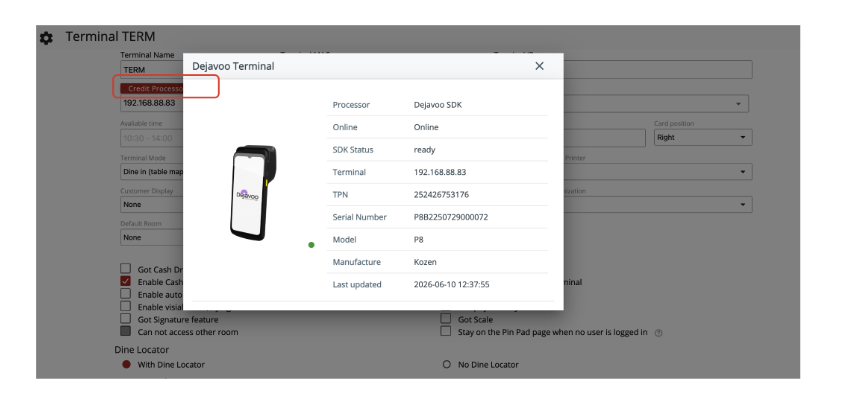Image resolution: width=856 pixels, height=398 pixels.
Task: Click the Dine Locator section heading
Action: [141, 349]
